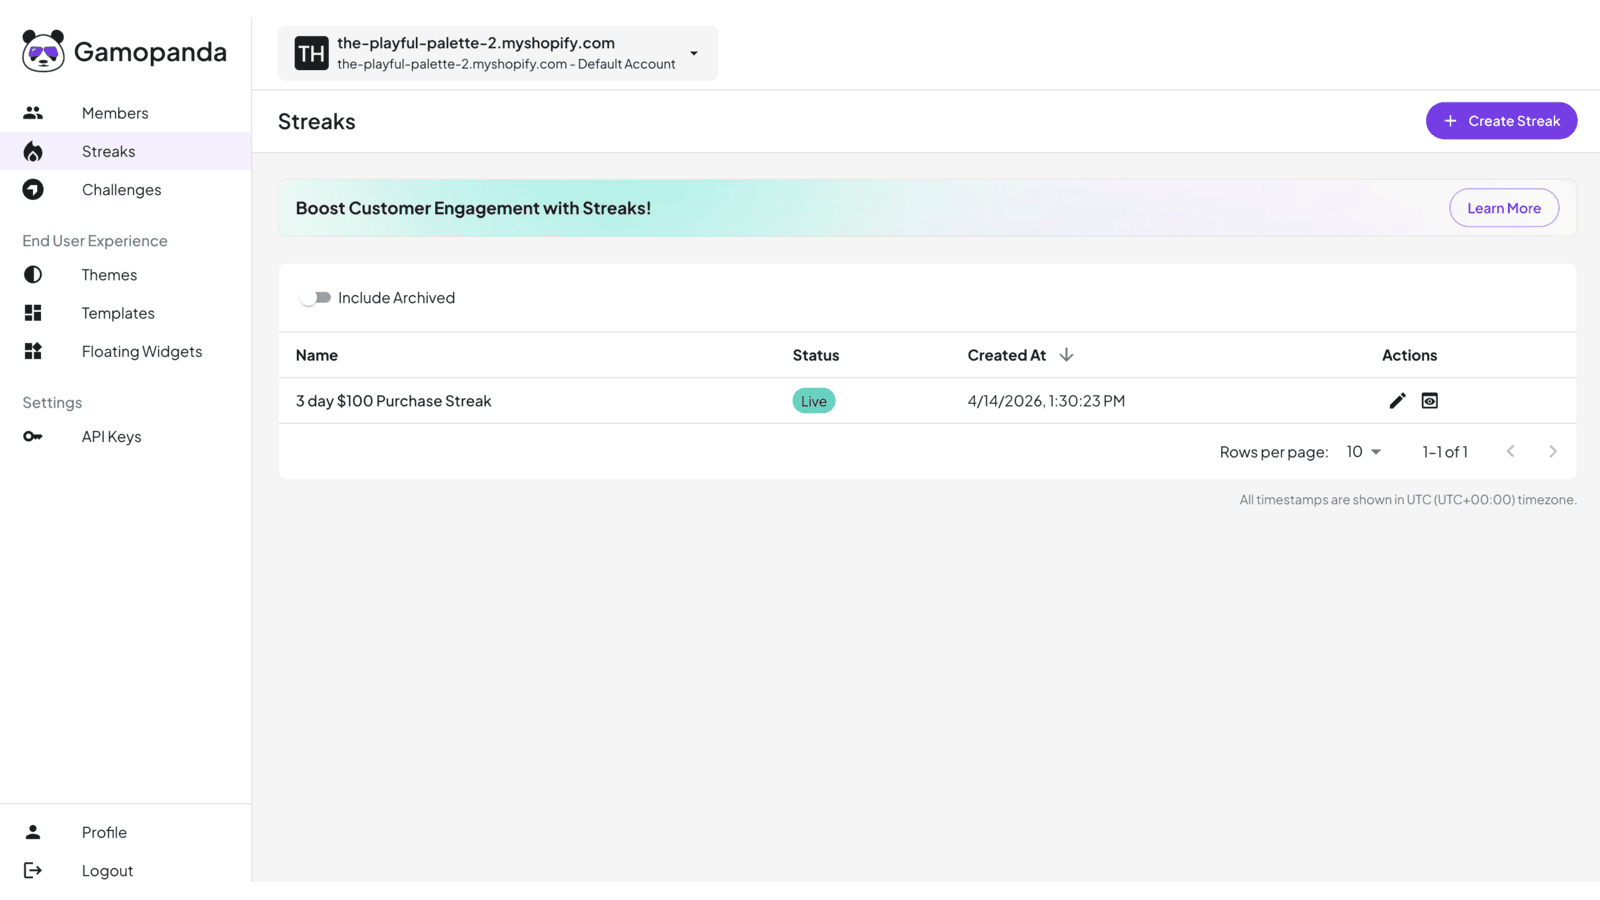The height and width of the screenshot is (900, 1600).
Task: Click the Profile person icon
Action: coord(33,832)
